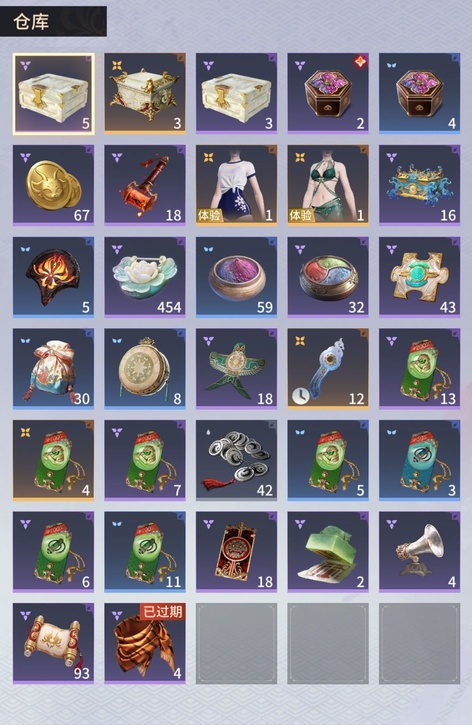
Task: Select the scroll item with count 93
Action: pyautogui.click(x=53, y=643)
